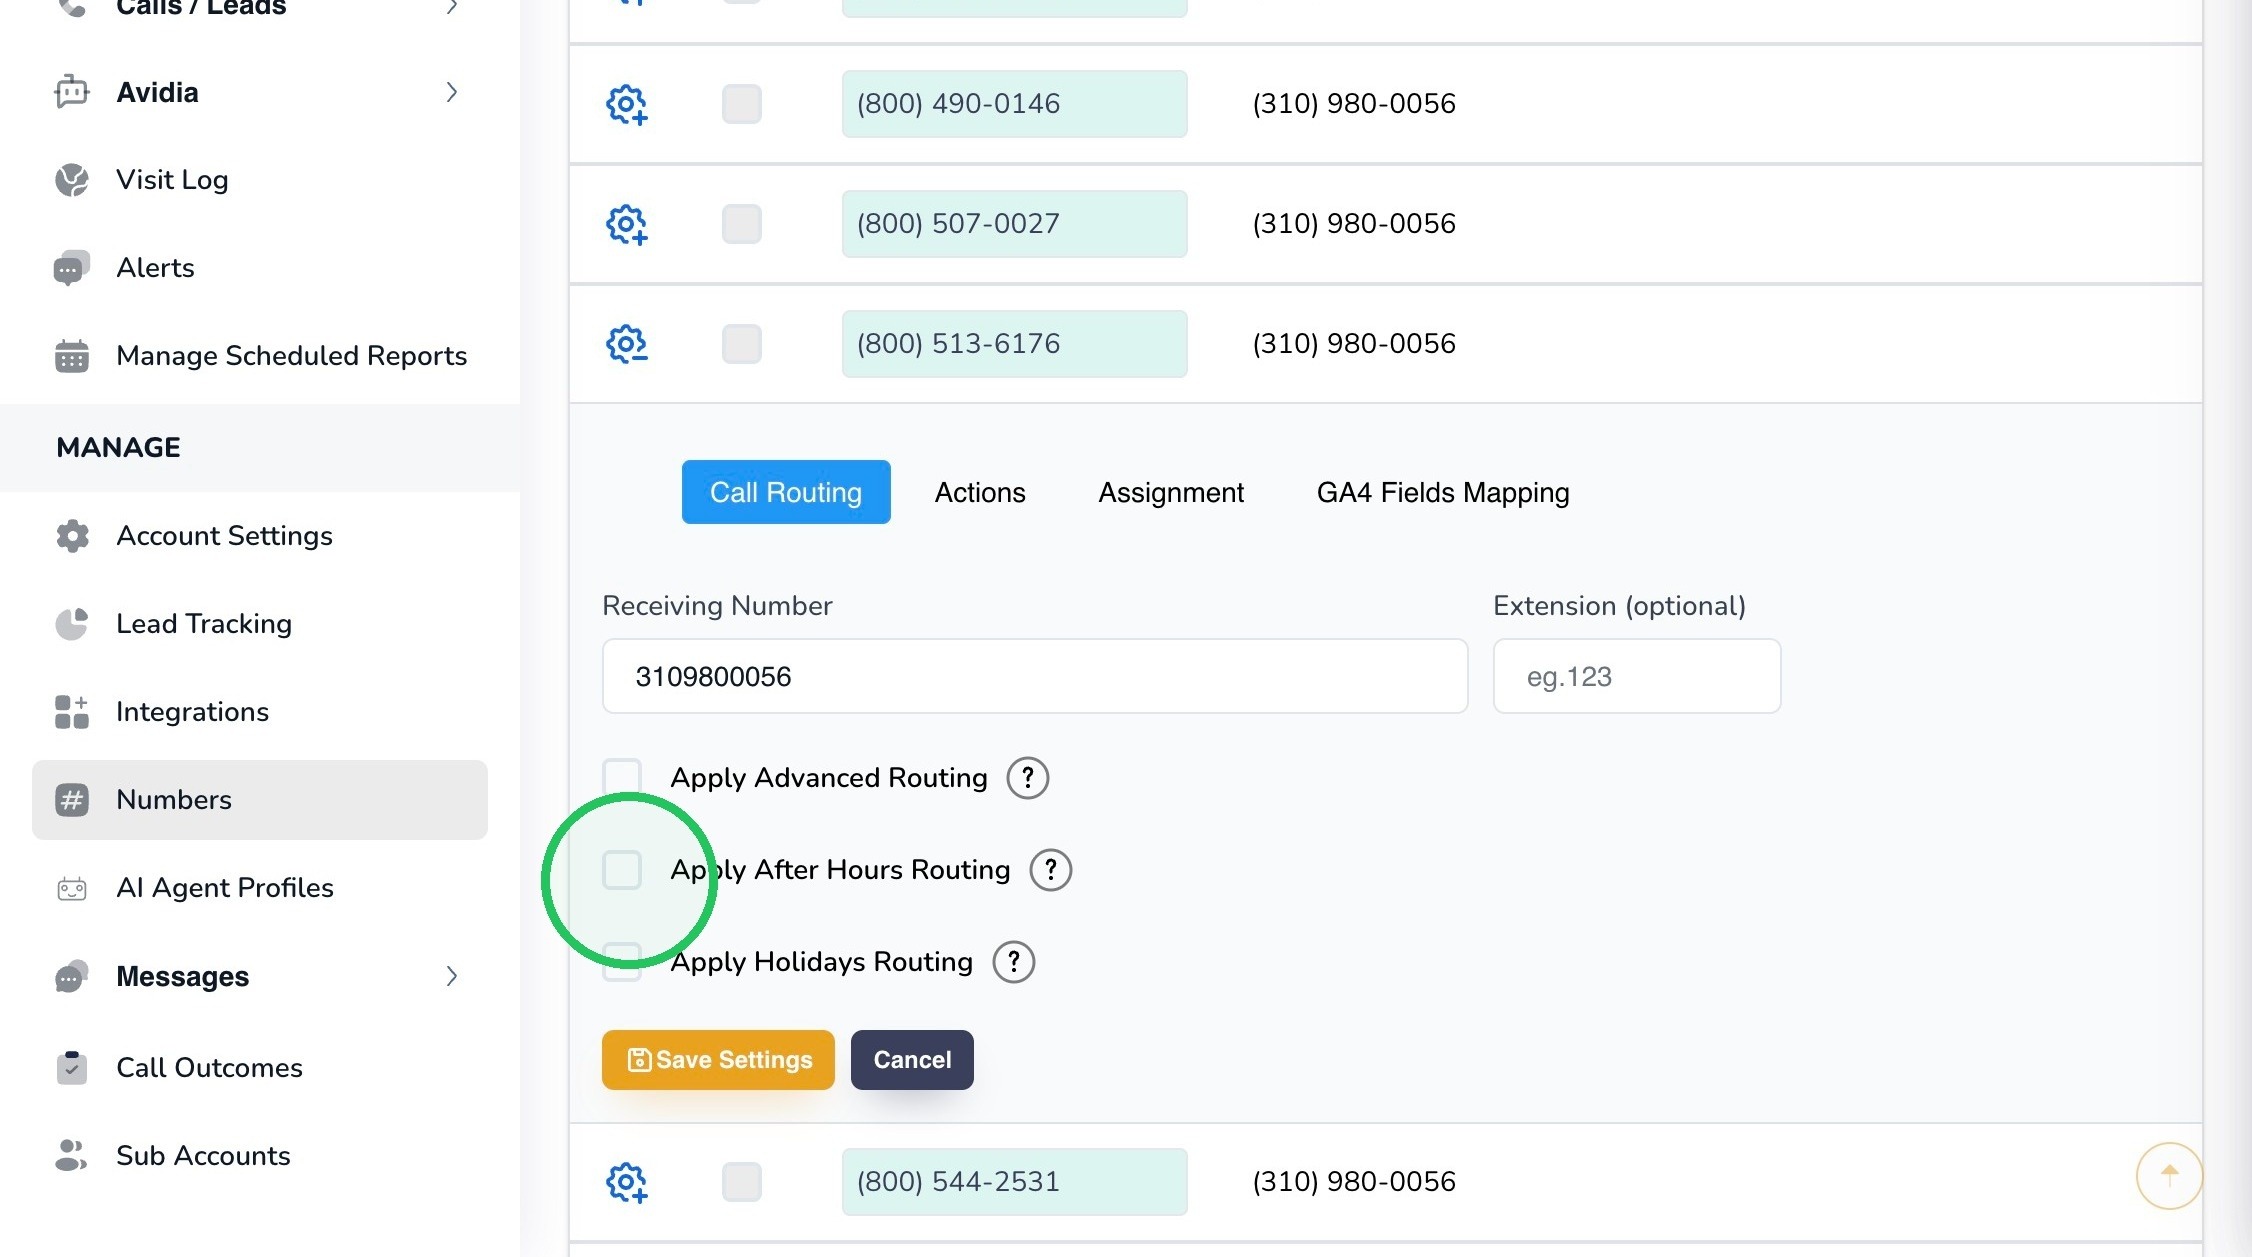This screenshot has height=1257, width=2252.
Task: Open the Call Outcomes link
Action: click(x=209, y=1068)
